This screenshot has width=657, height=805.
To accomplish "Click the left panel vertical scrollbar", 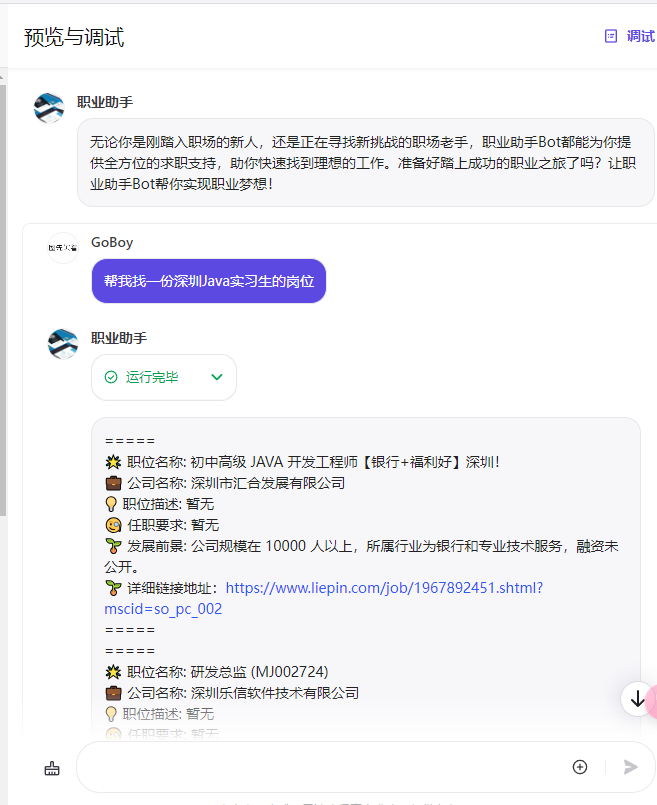I will coord(3,300).
